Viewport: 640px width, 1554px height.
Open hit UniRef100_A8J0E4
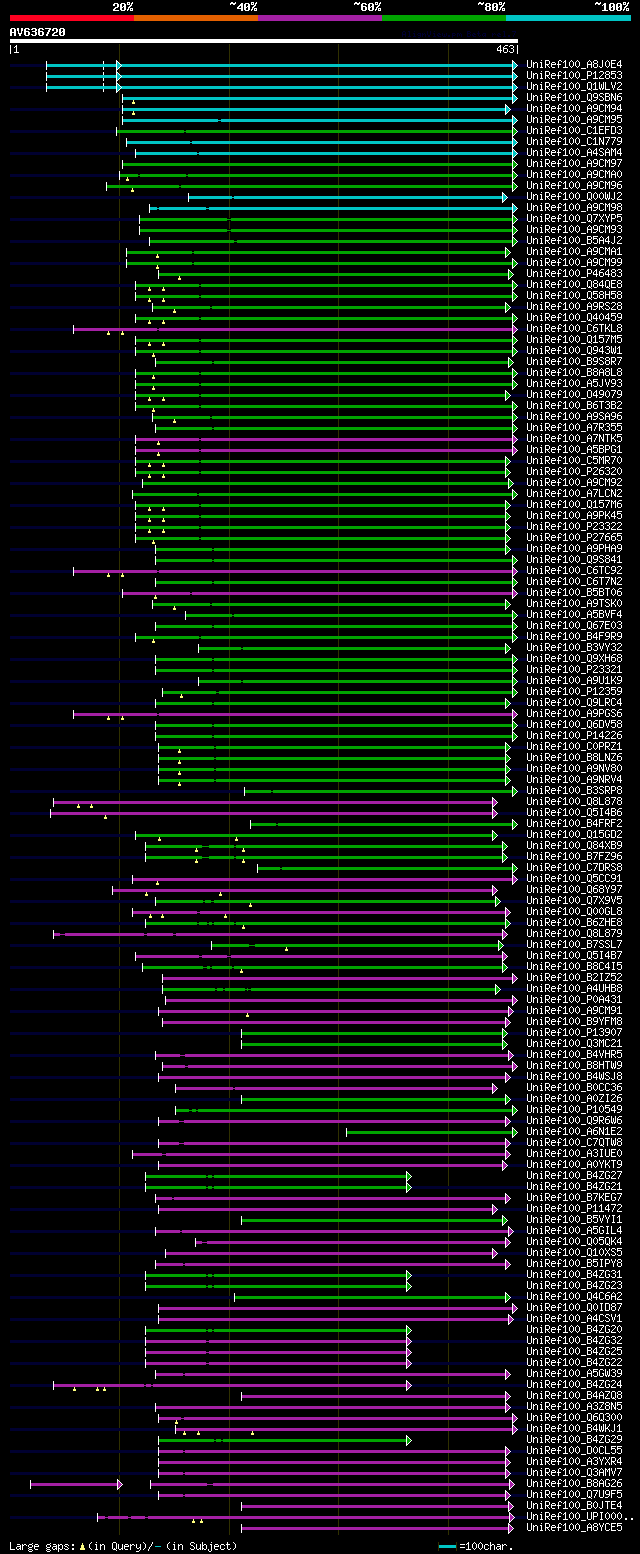[574, 64]
